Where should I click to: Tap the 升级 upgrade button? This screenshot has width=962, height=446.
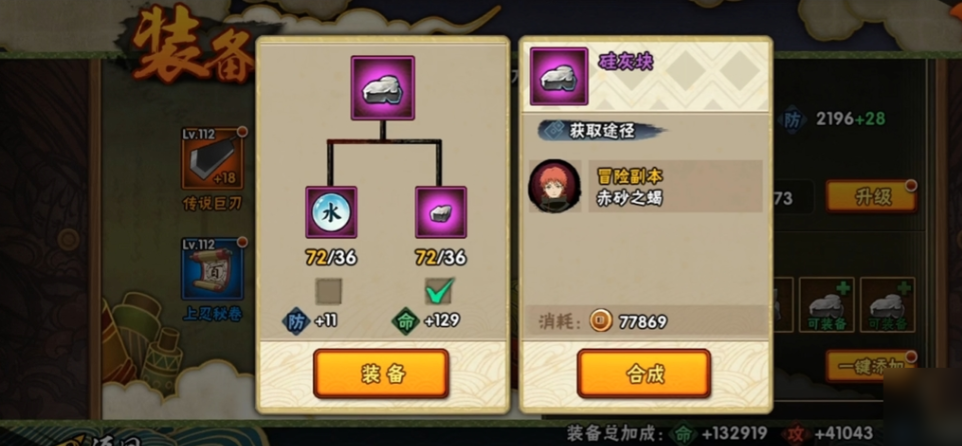[871, 197]
